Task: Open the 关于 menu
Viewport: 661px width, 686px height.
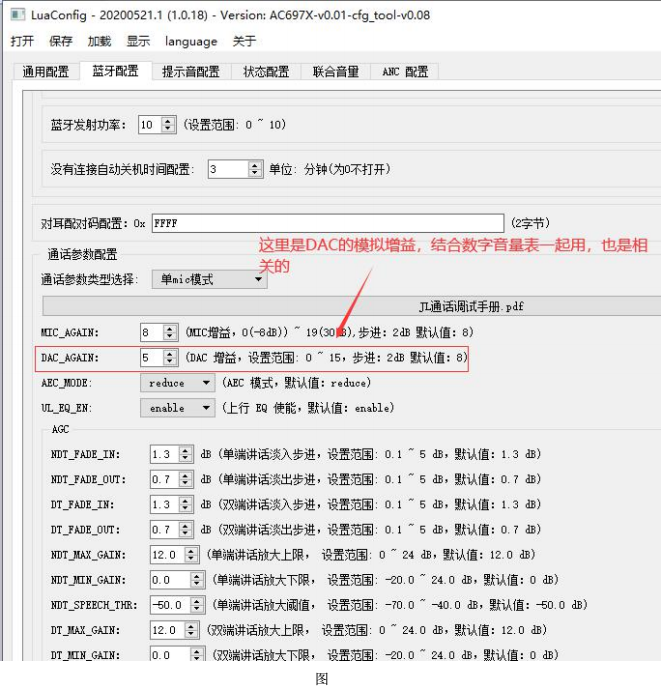Action: [244, 42]
